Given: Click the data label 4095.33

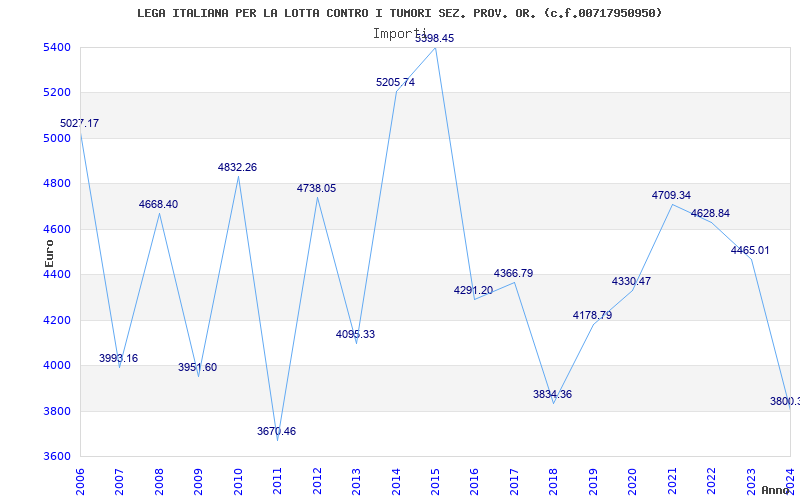Looking at the screenshot, I should (x=355, y=334).
